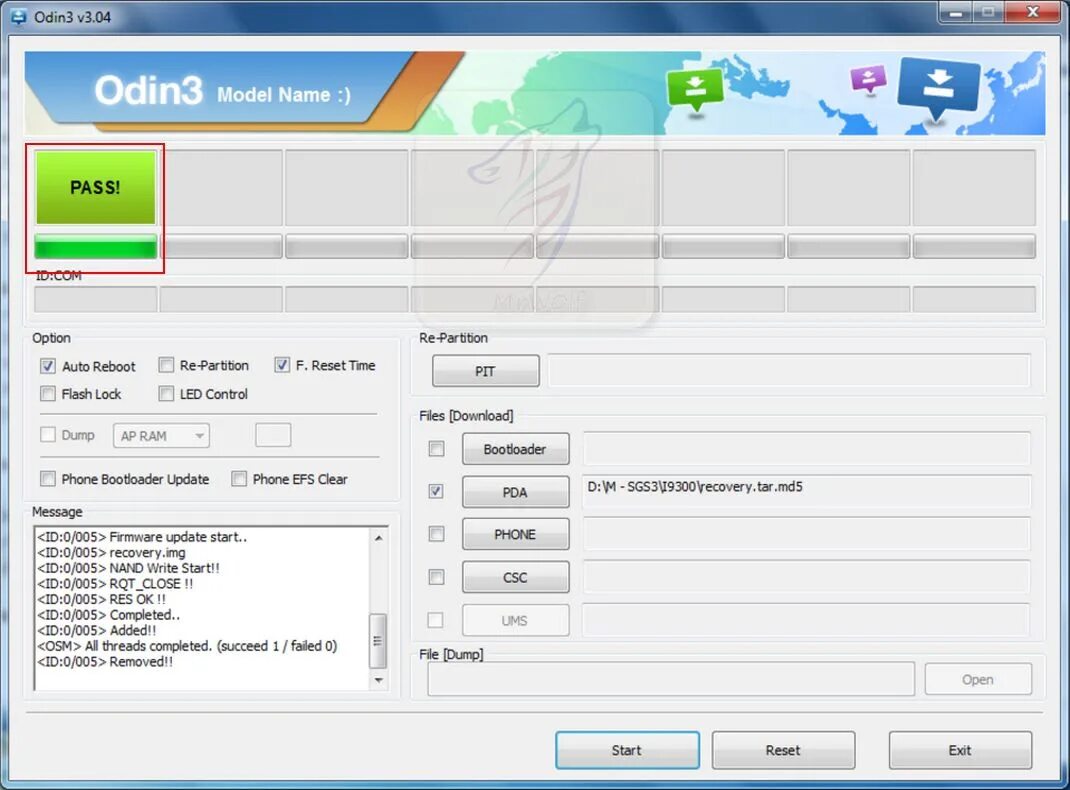Click 'Firmware update start..' log line
The height and width of the screenshot is (790, 1070).
click(142, 537)
